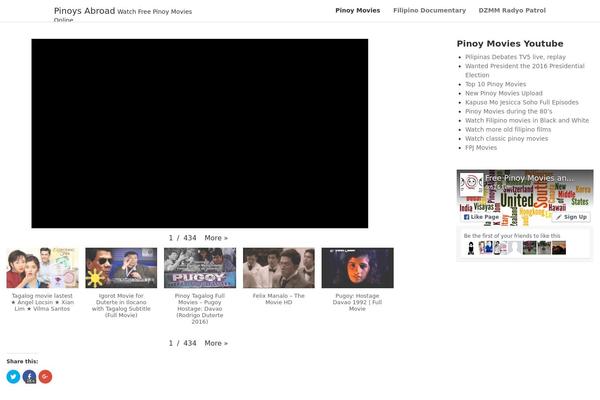Open Pinoy Movies during the 80's link
This screenshot has width=600, height=400.
pyautogui.click(x=509, y=112)
